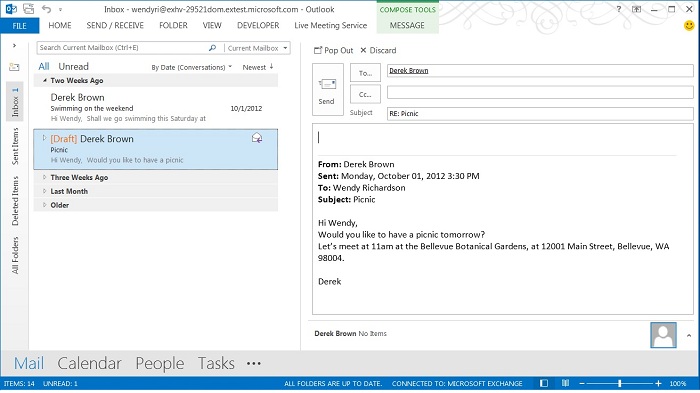700x393 pixels.
Task: Click the 100% zoom level
Action: point(678,384)
